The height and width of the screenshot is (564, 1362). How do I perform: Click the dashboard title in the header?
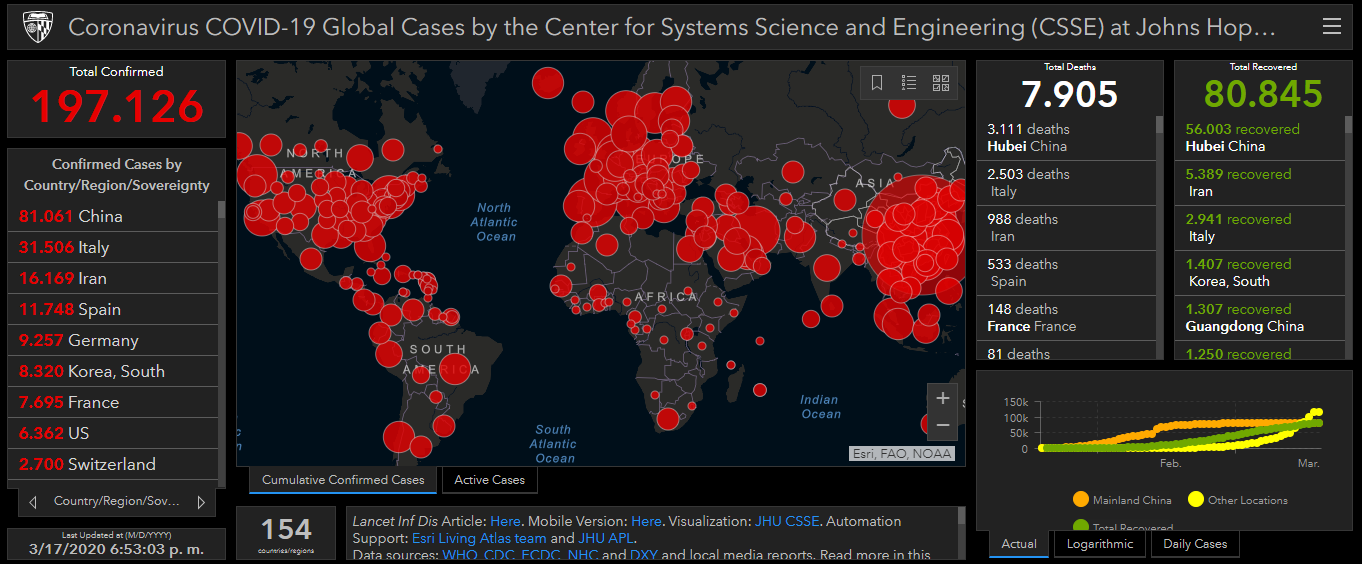(672, 27)
